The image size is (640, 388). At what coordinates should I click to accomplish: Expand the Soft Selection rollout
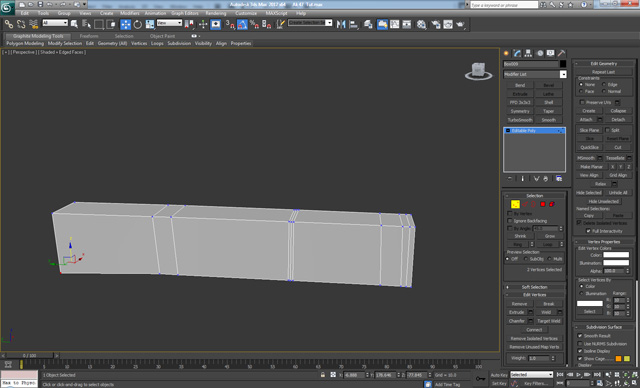point(534,287)
